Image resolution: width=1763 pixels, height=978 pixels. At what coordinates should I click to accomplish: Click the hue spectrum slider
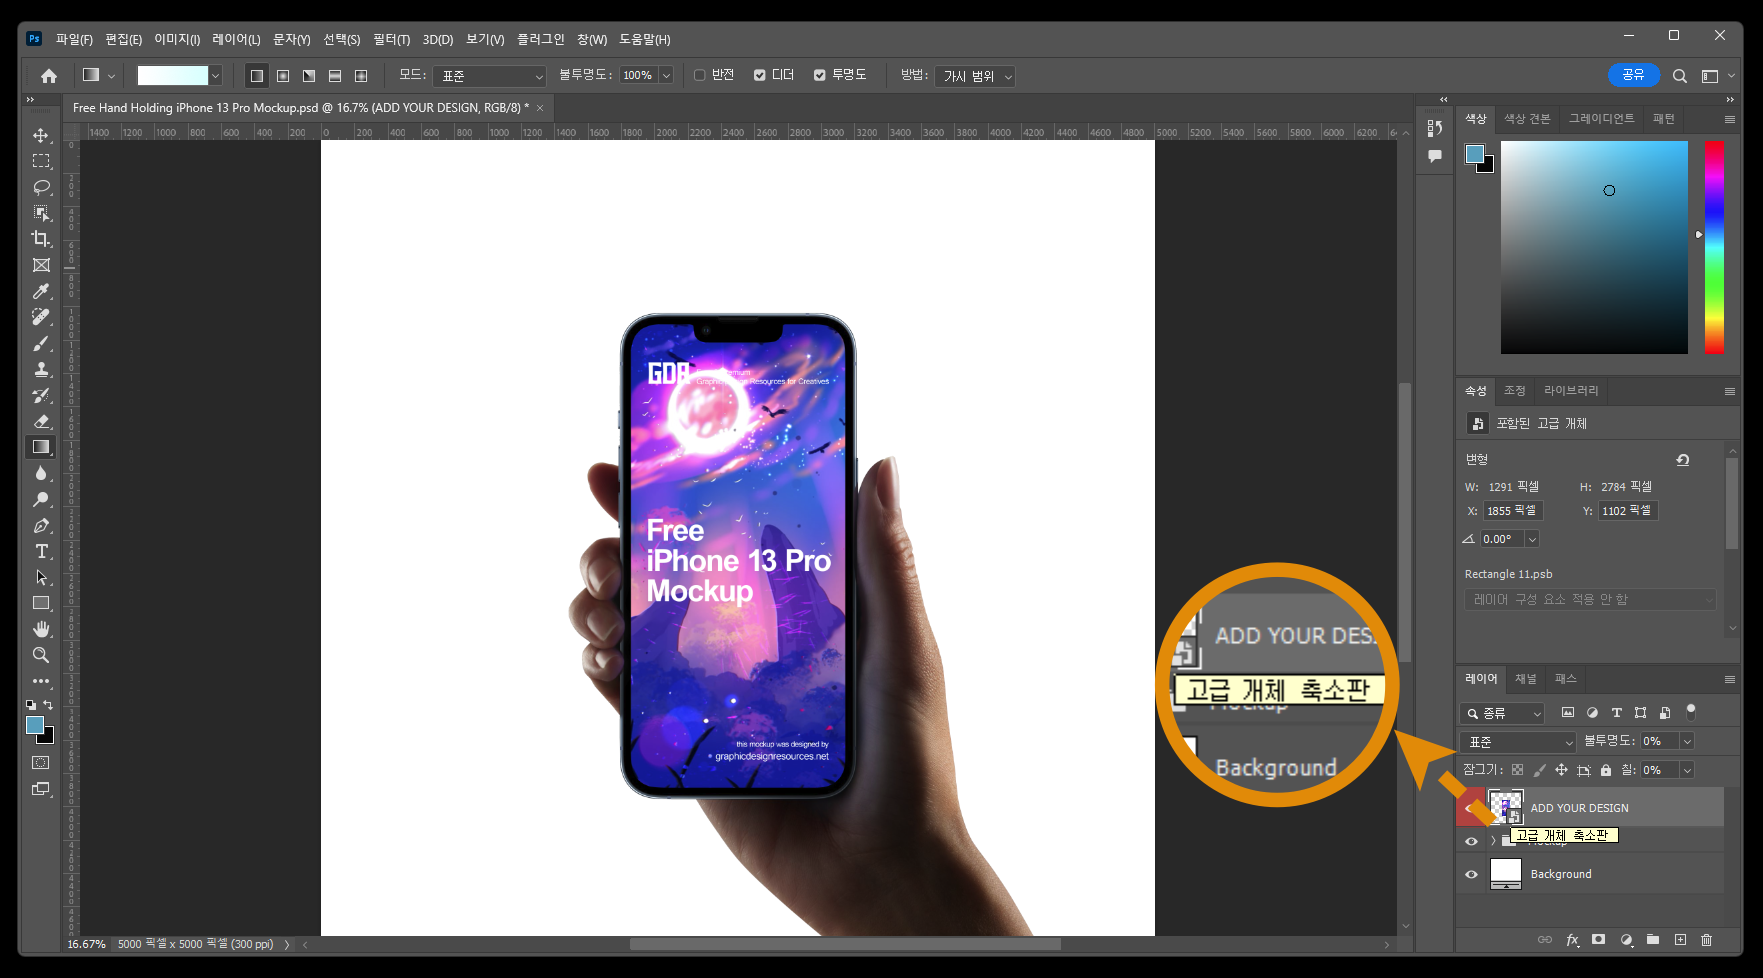coord(1714,247)
